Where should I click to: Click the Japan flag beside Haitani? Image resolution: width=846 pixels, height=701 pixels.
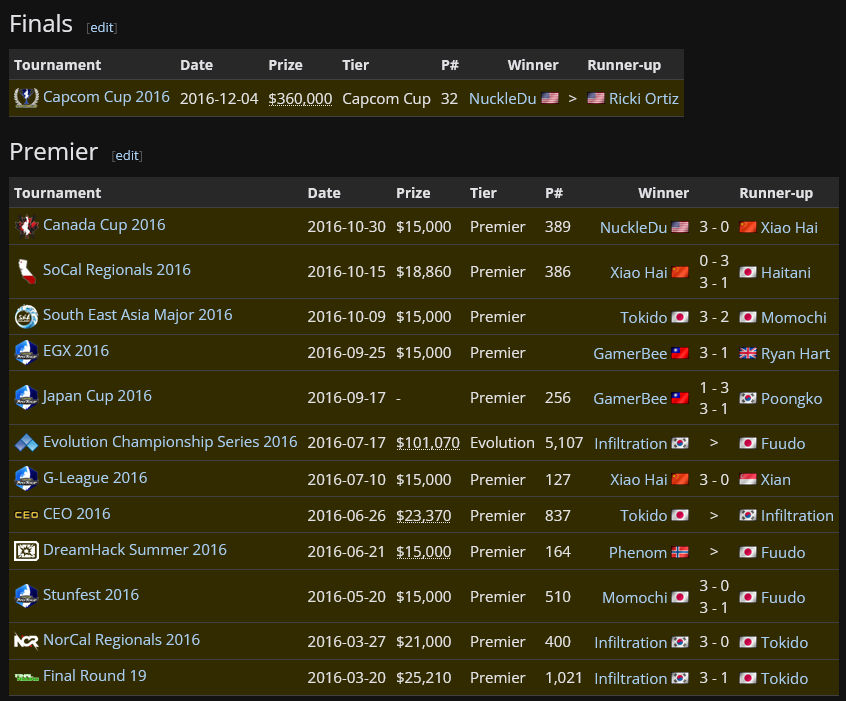[x=748, y=272]
